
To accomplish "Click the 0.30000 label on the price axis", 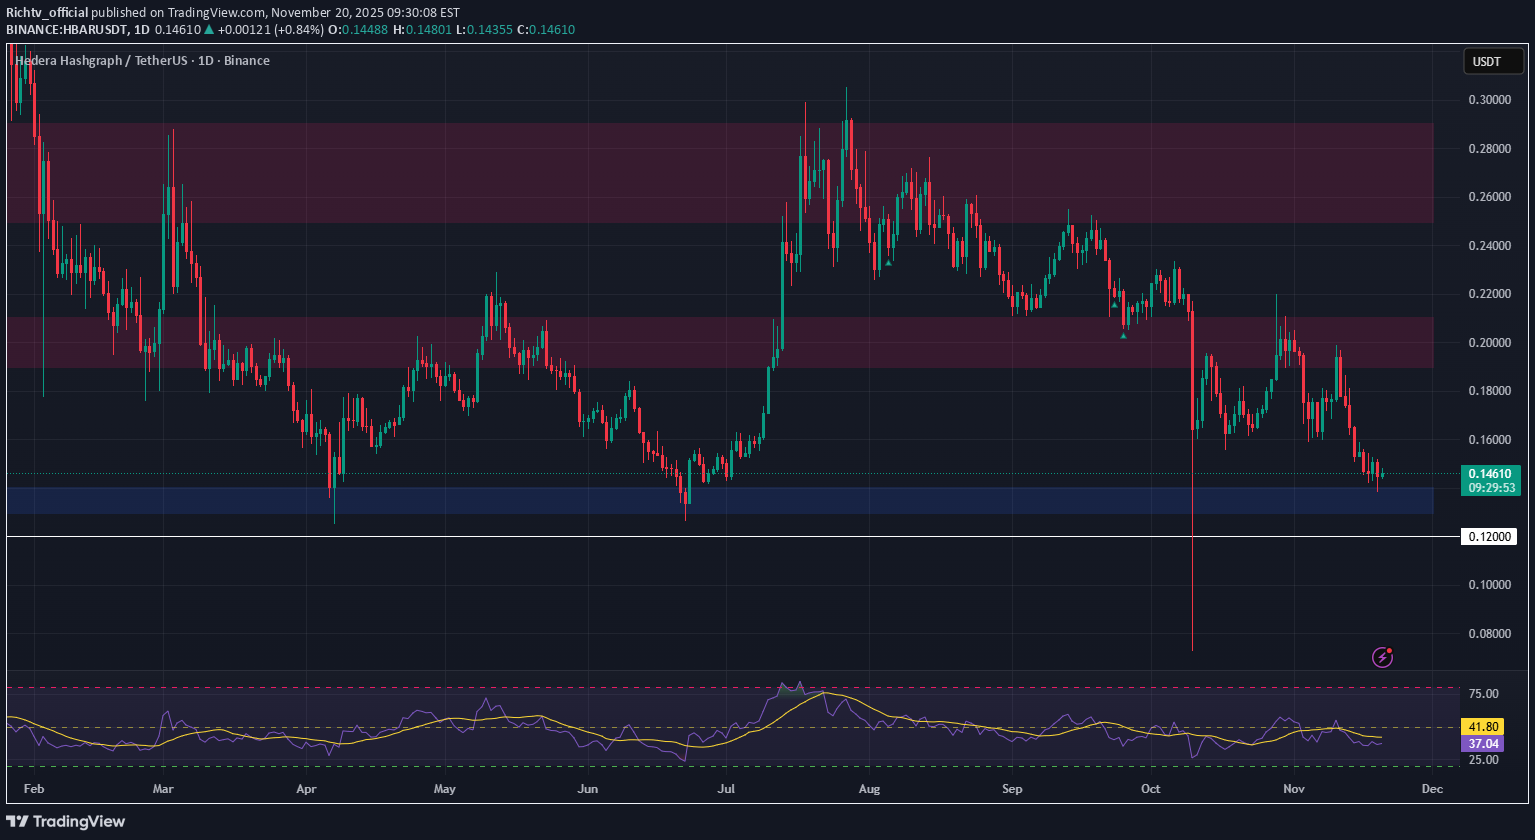I will [1489, 100].
